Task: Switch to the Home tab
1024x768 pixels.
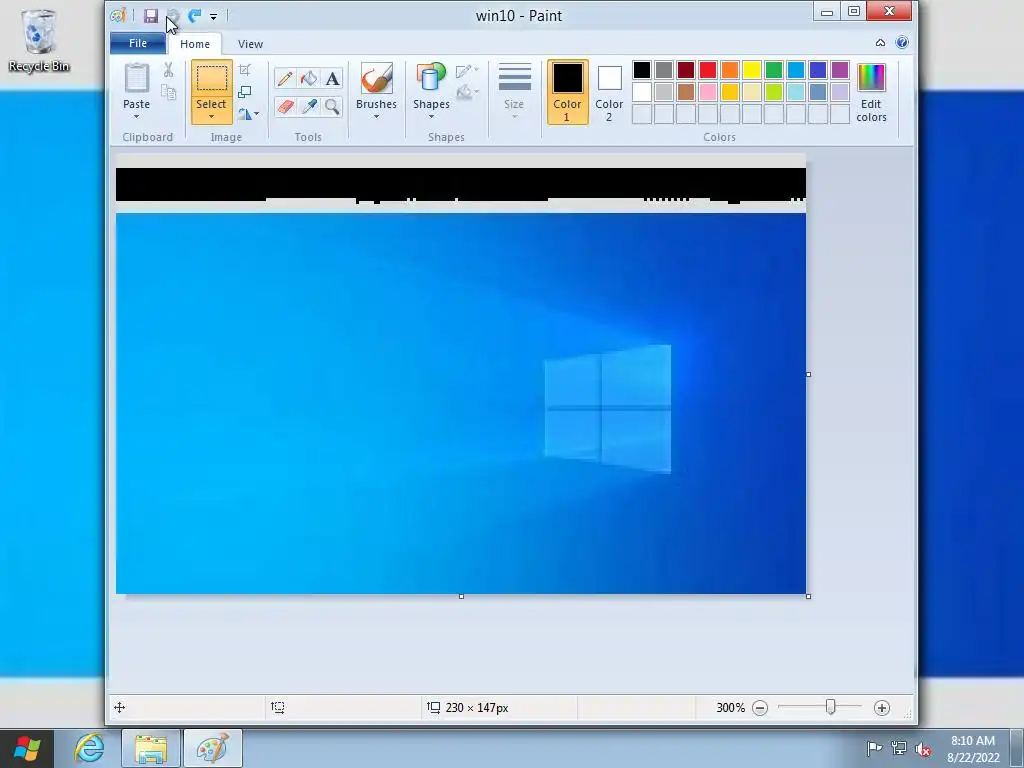Action: pyautogui.click(x=195, y=44)
